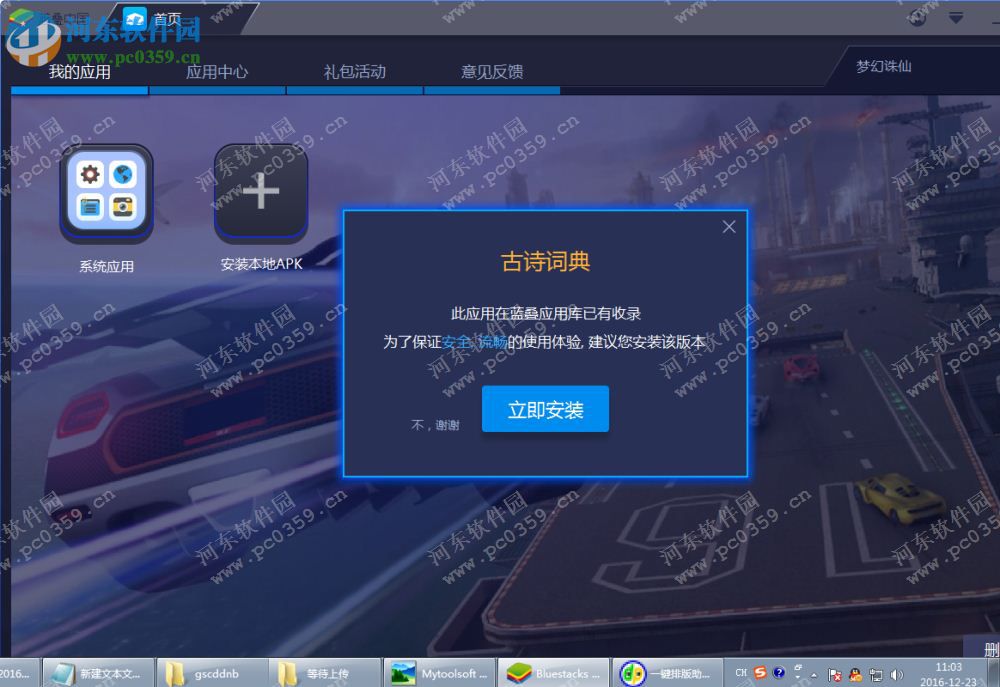The width and height of the screenshot is (1000, 687).
Task: Open the 系统应用 system apps folder
Action: (x=106, y=195)
